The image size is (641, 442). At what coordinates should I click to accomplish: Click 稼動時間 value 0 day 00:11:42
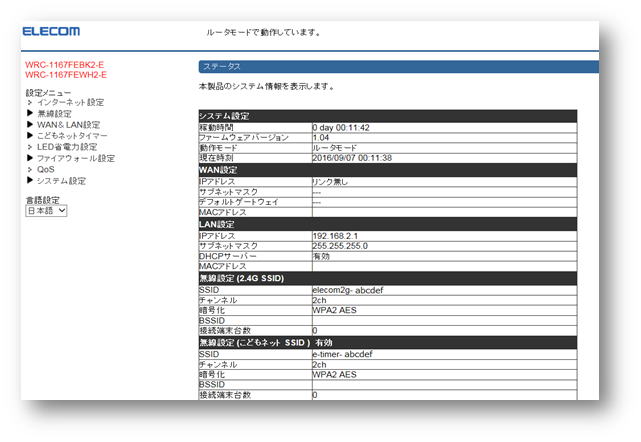click(x=341, y=128)
